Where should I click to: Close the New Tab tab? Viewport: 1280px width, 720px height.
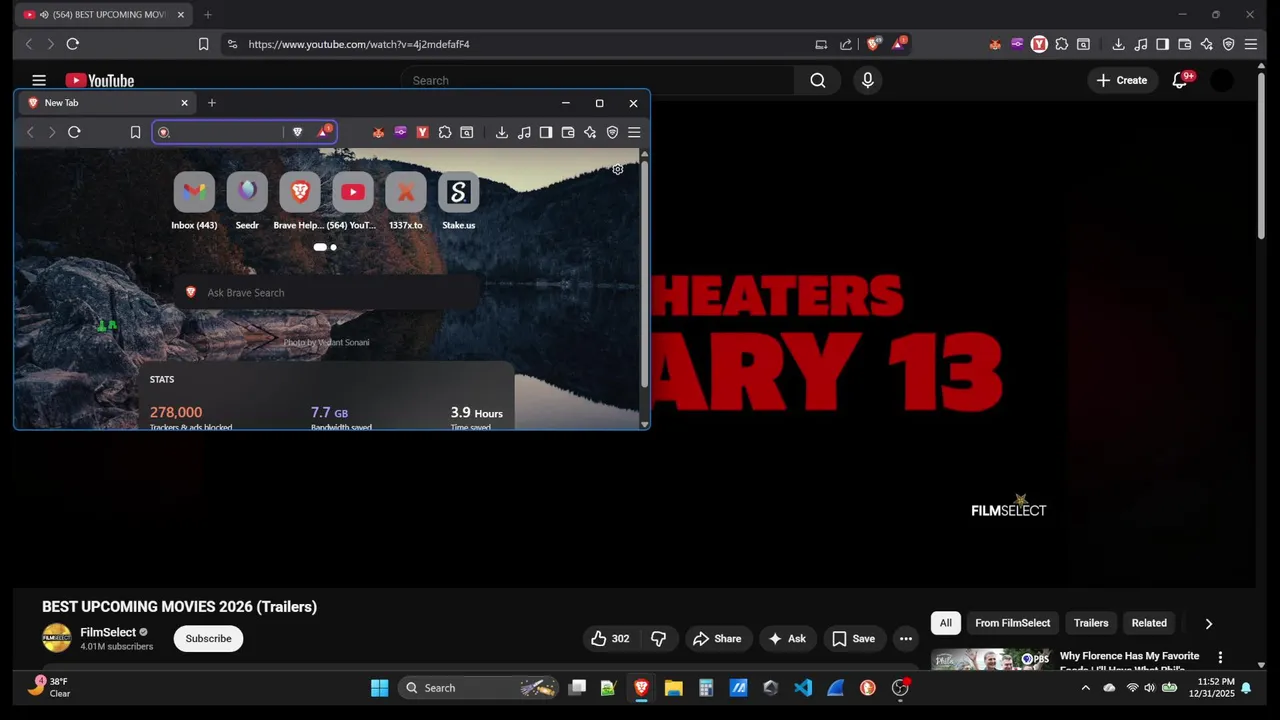pos(184,103)
